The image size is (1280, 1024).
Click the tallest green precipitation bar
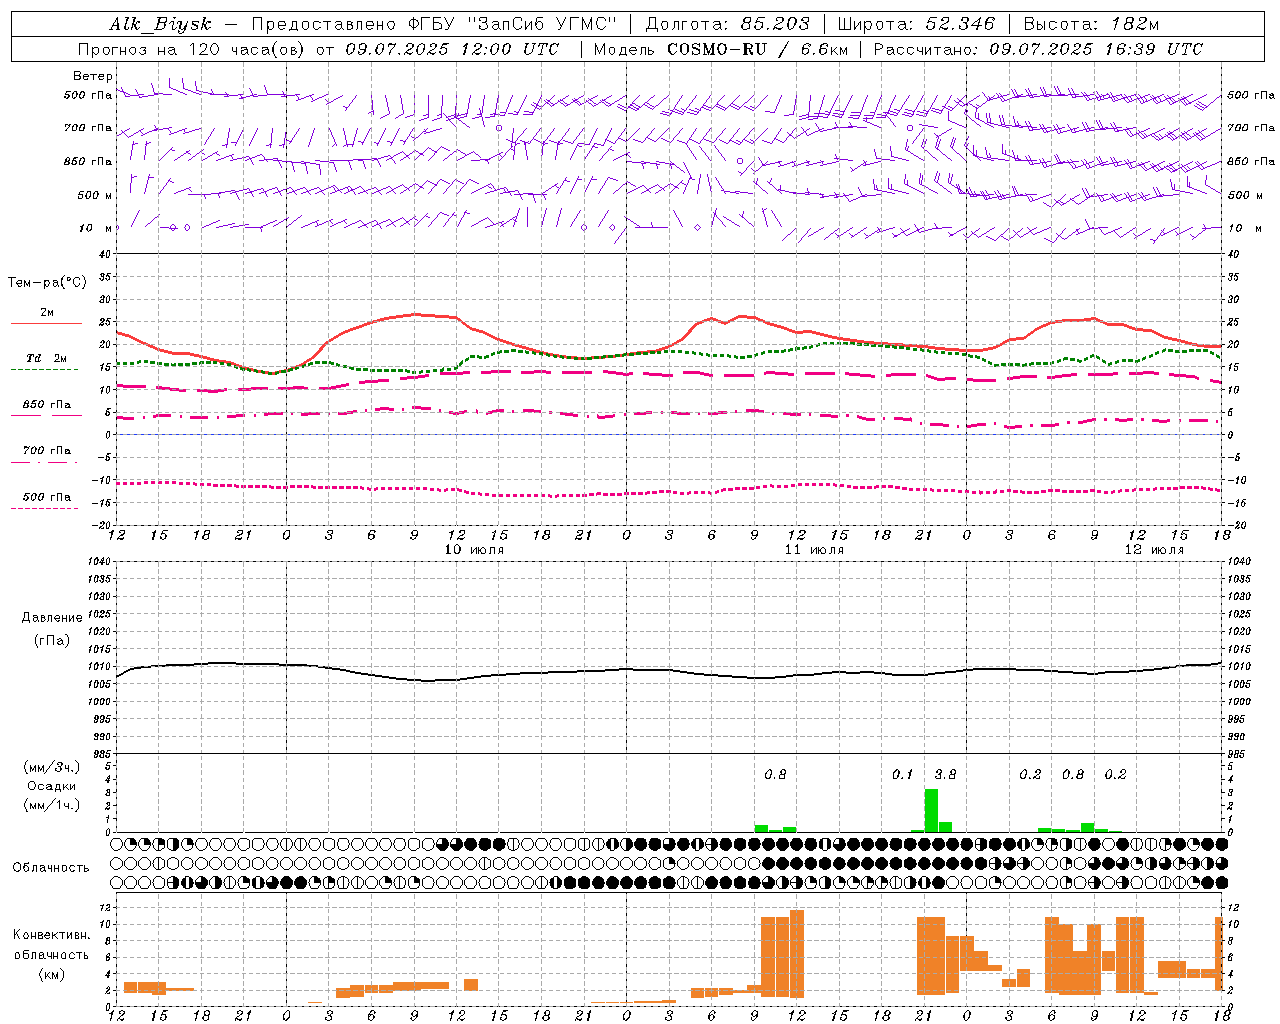[x=931, y=810]
